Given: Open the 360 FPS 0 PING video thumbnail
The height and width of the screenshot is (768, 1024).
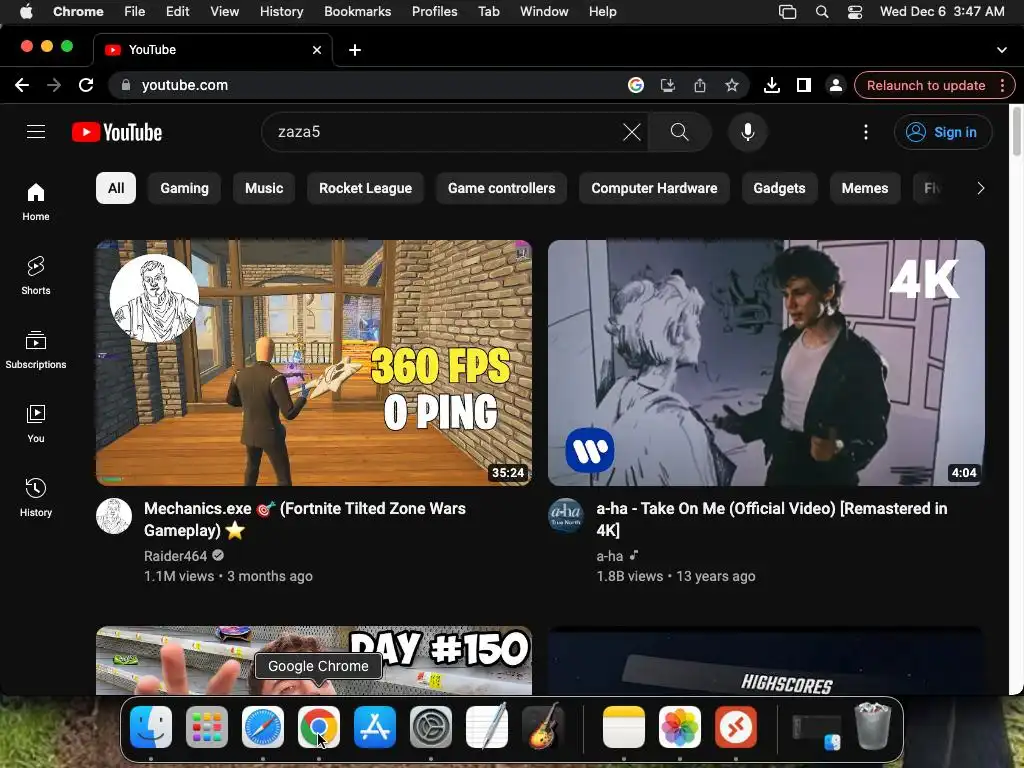Looking at the screenshot, I should point(313,362).
